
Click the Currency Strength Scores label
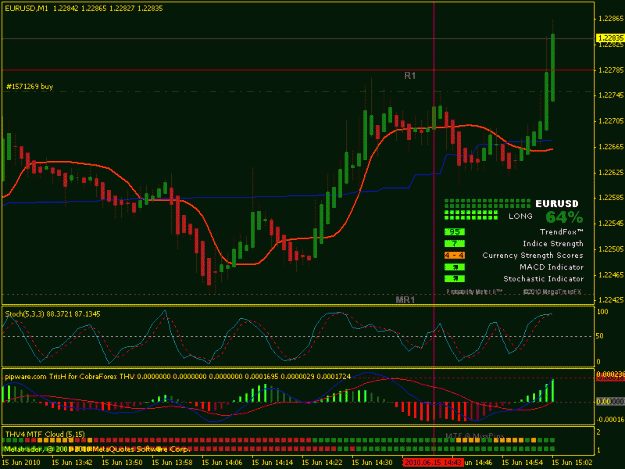pos(533,255)
